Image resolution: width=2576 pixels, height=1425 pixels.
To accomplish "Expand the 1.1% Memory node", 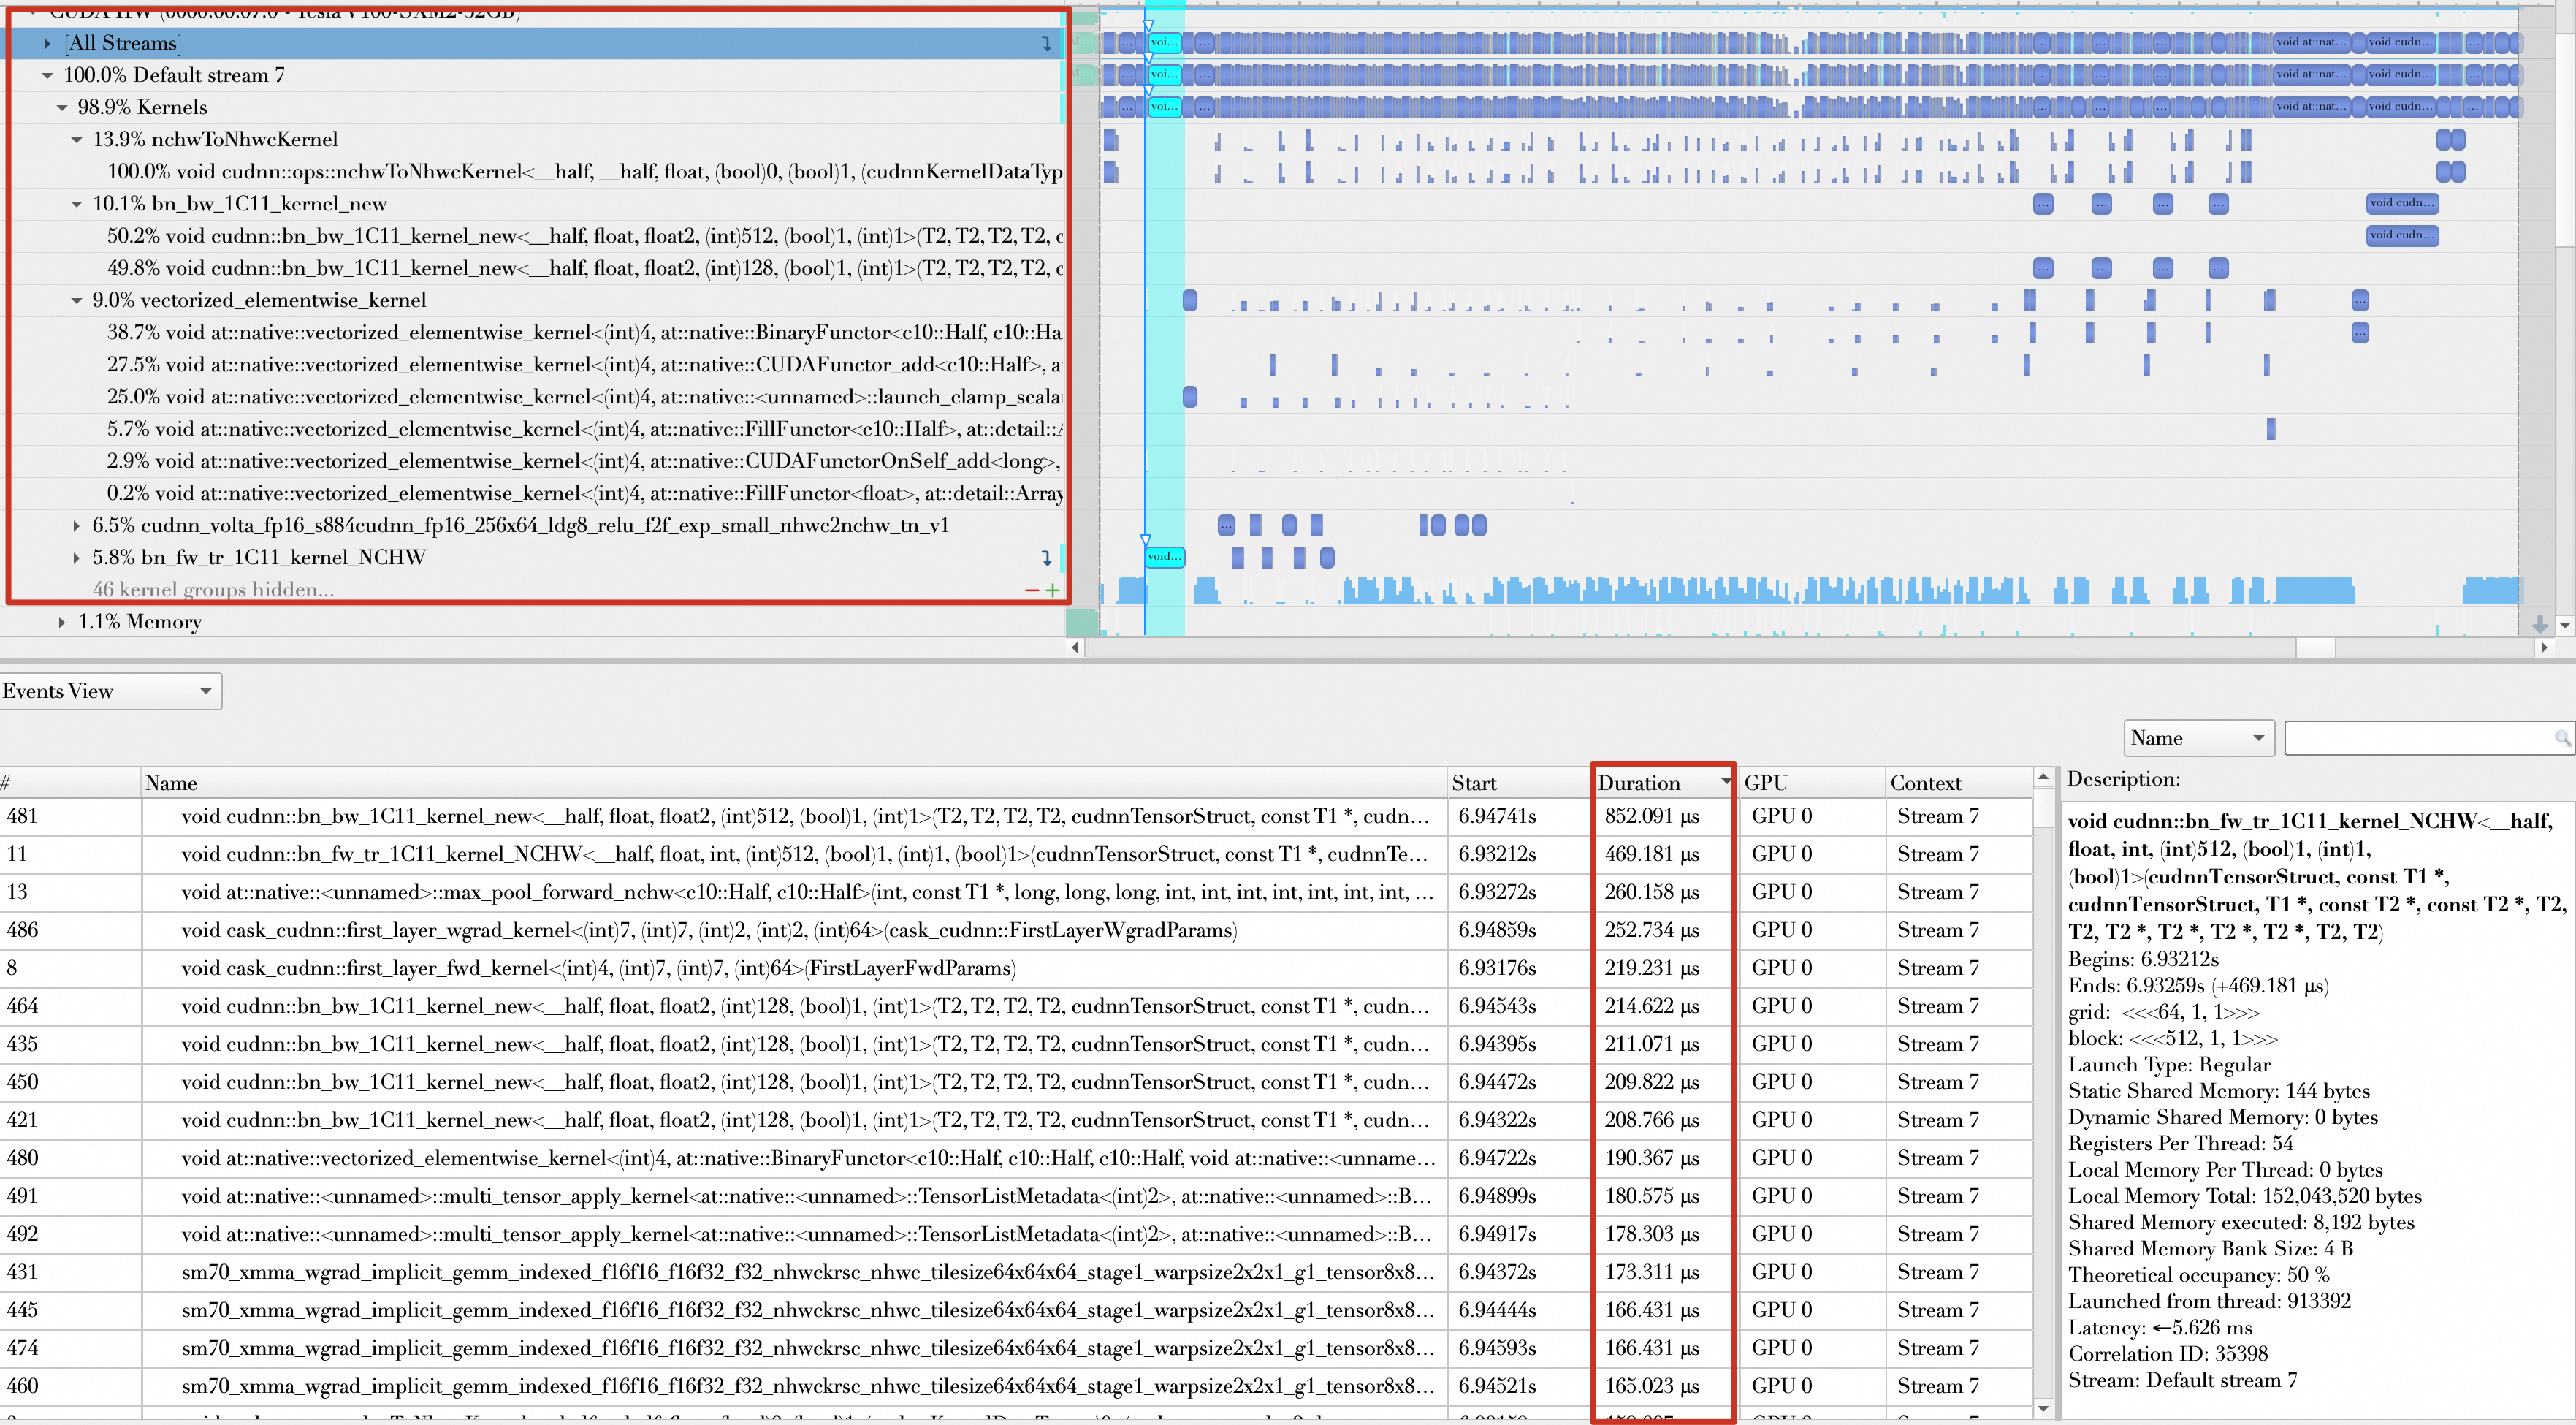I will click(62, 622).
